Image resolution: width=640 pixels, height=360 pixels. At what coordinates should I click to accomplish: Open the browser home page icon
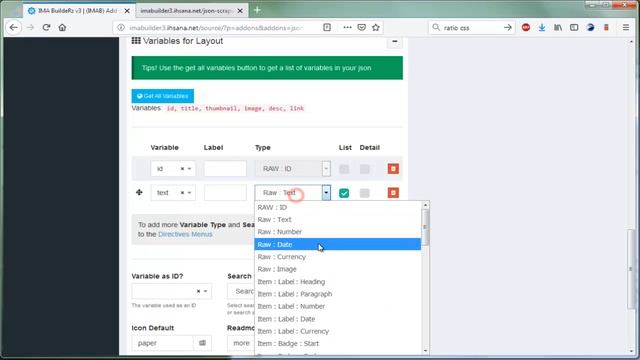point(62,27)
